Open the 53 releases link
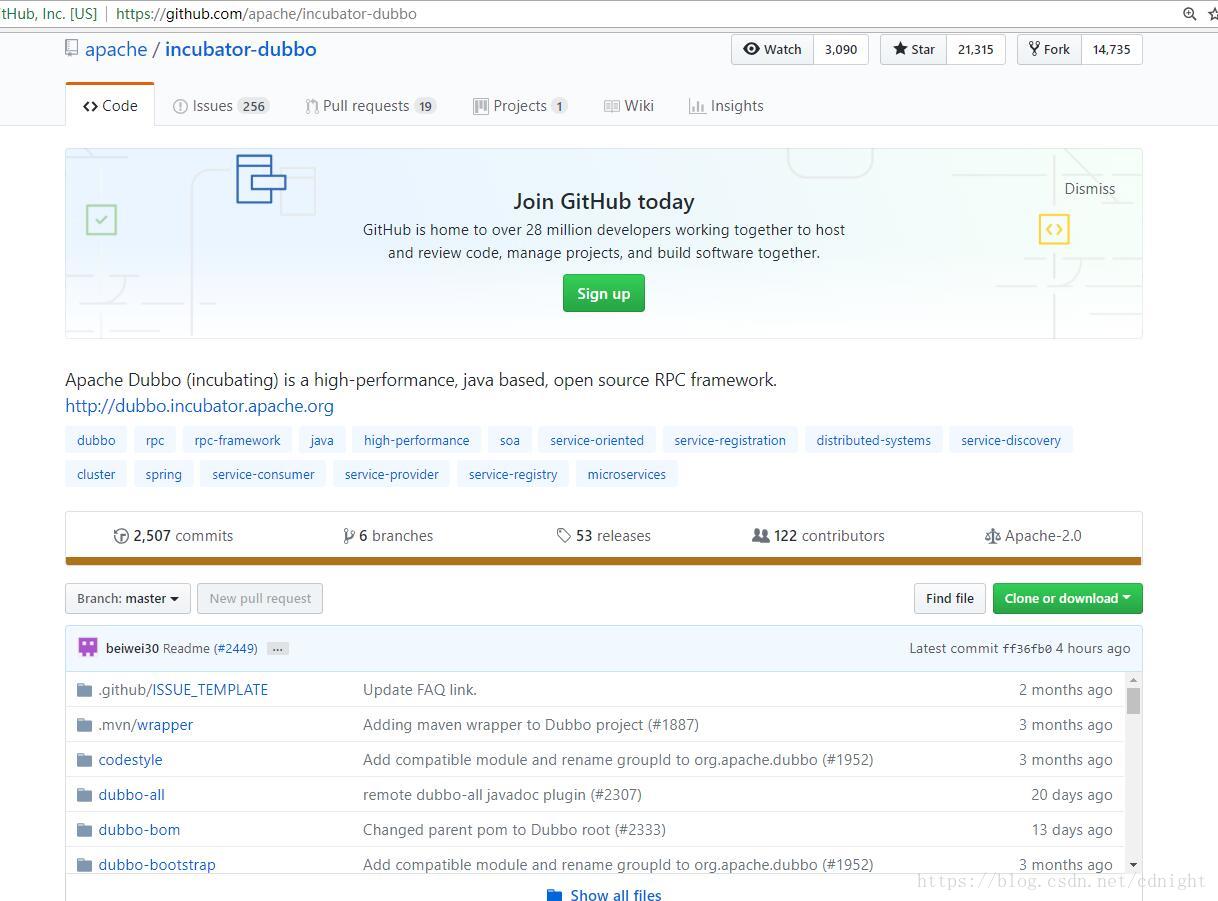Viewport: 1218px width, 901px height. click(604, 536)
